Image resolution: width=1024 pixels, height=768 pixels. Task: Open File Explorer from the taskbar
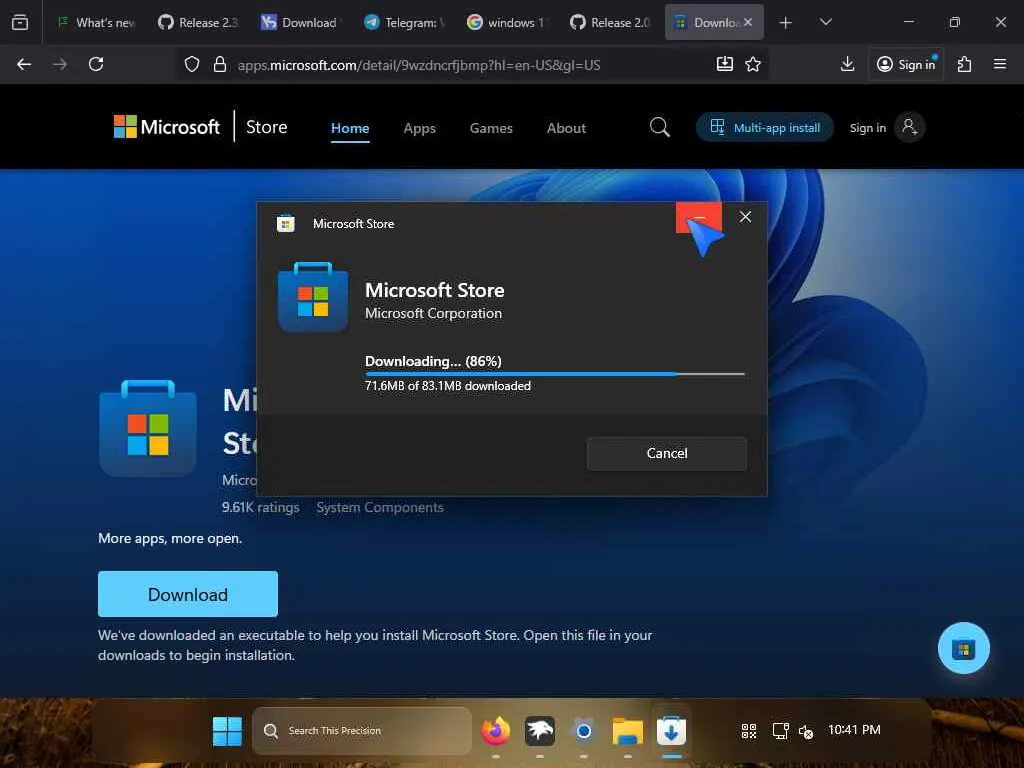pos(628,731)
